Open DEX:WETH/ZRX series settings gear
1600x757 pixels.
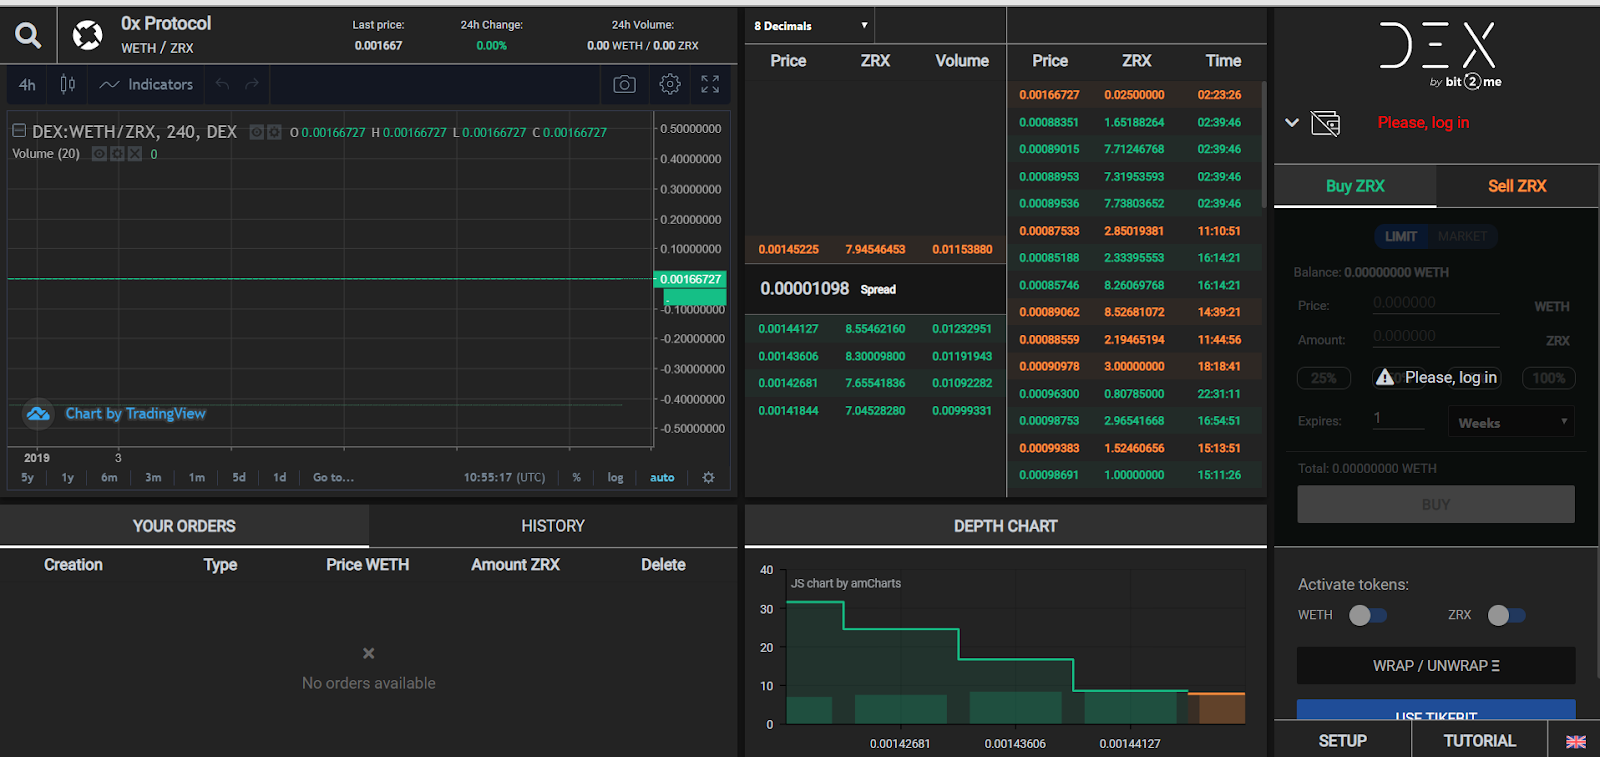coord(274,132)
